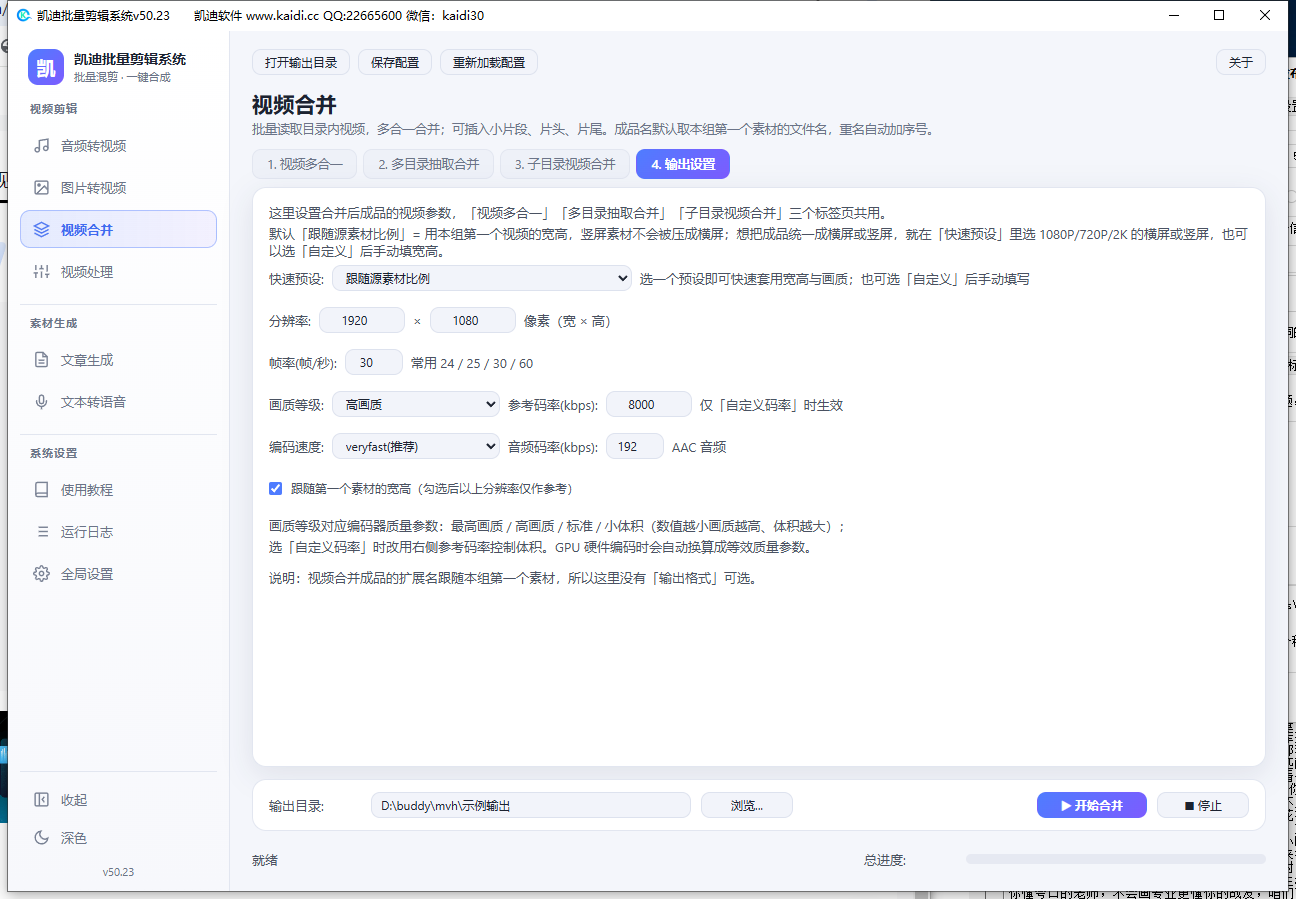Image resolution: width=1296 pixels, height=899 pixels.
Task: Click the list icon beside 运行日志
Action: pos(41,532)
